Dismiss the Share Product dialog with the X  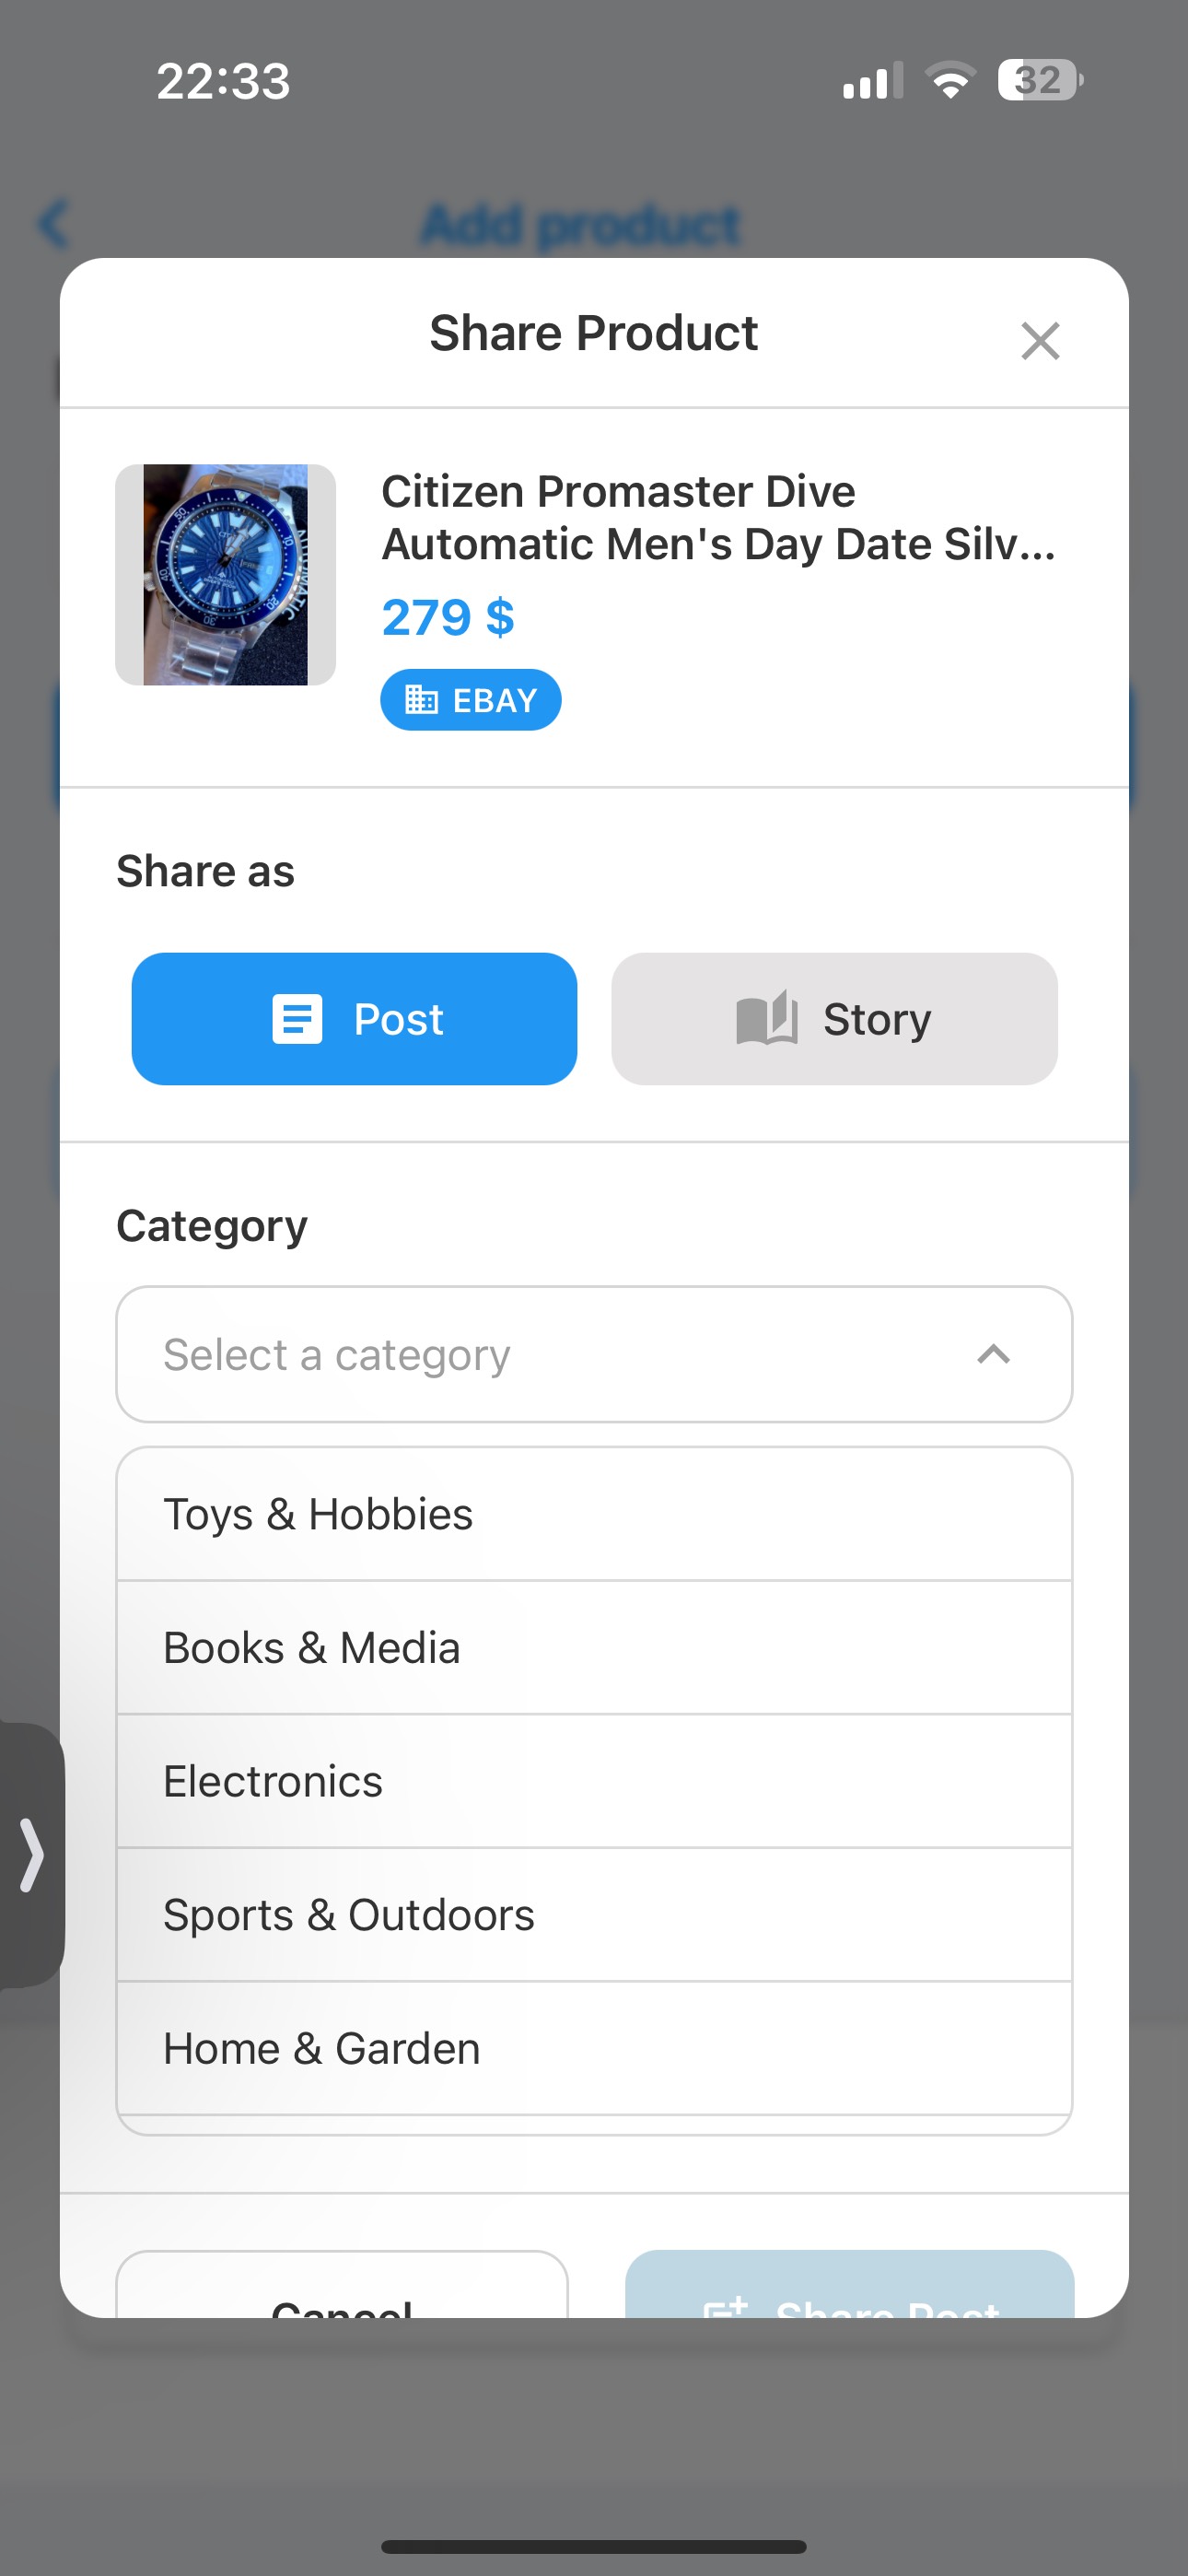(1040, 341)
